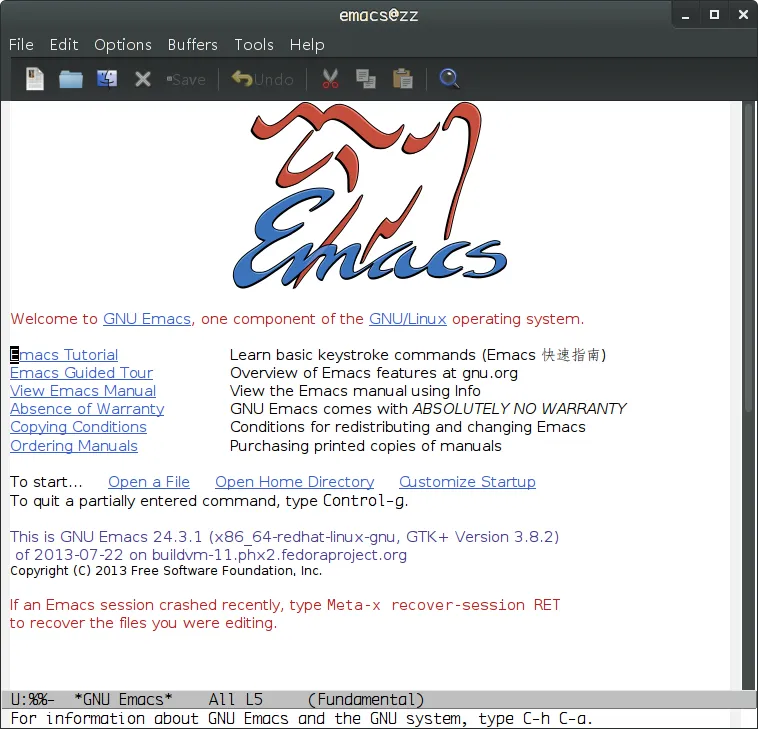Click the Open Directory (dired) toolbar icon
The width and height of the screenshot is (758, 729).
tap(107, 79)
